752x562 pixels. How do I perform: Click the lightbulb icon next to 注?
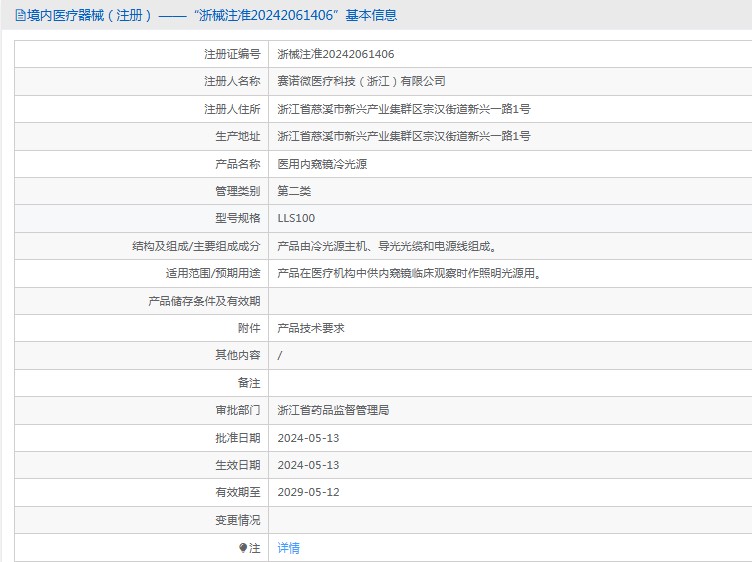coord(243,548)
